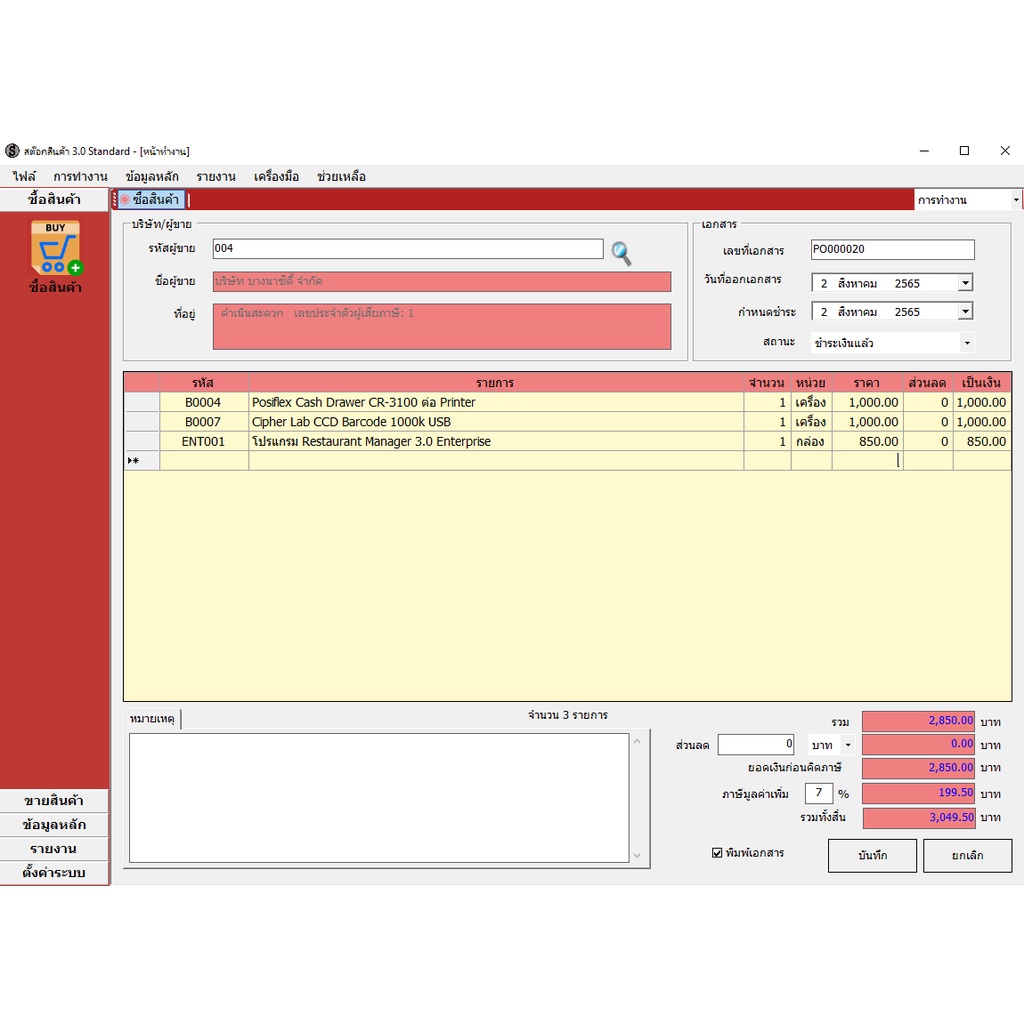Viewport: 1024px width, 1024px height.
Task: Open the document issue date dropdown
Action: coord(965,283)
